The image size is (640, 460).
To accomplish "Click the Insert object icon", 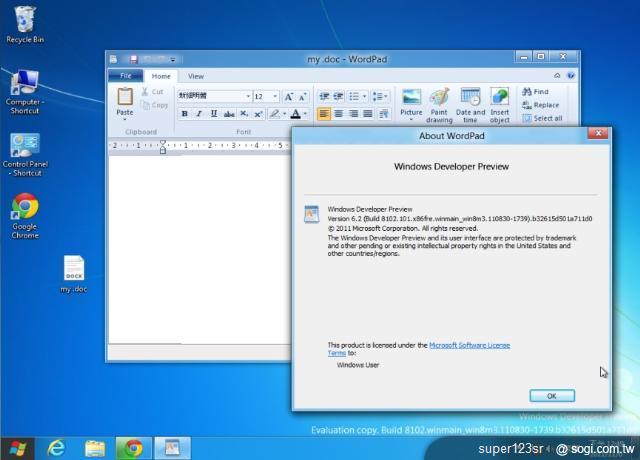I will tap(500, 97).
